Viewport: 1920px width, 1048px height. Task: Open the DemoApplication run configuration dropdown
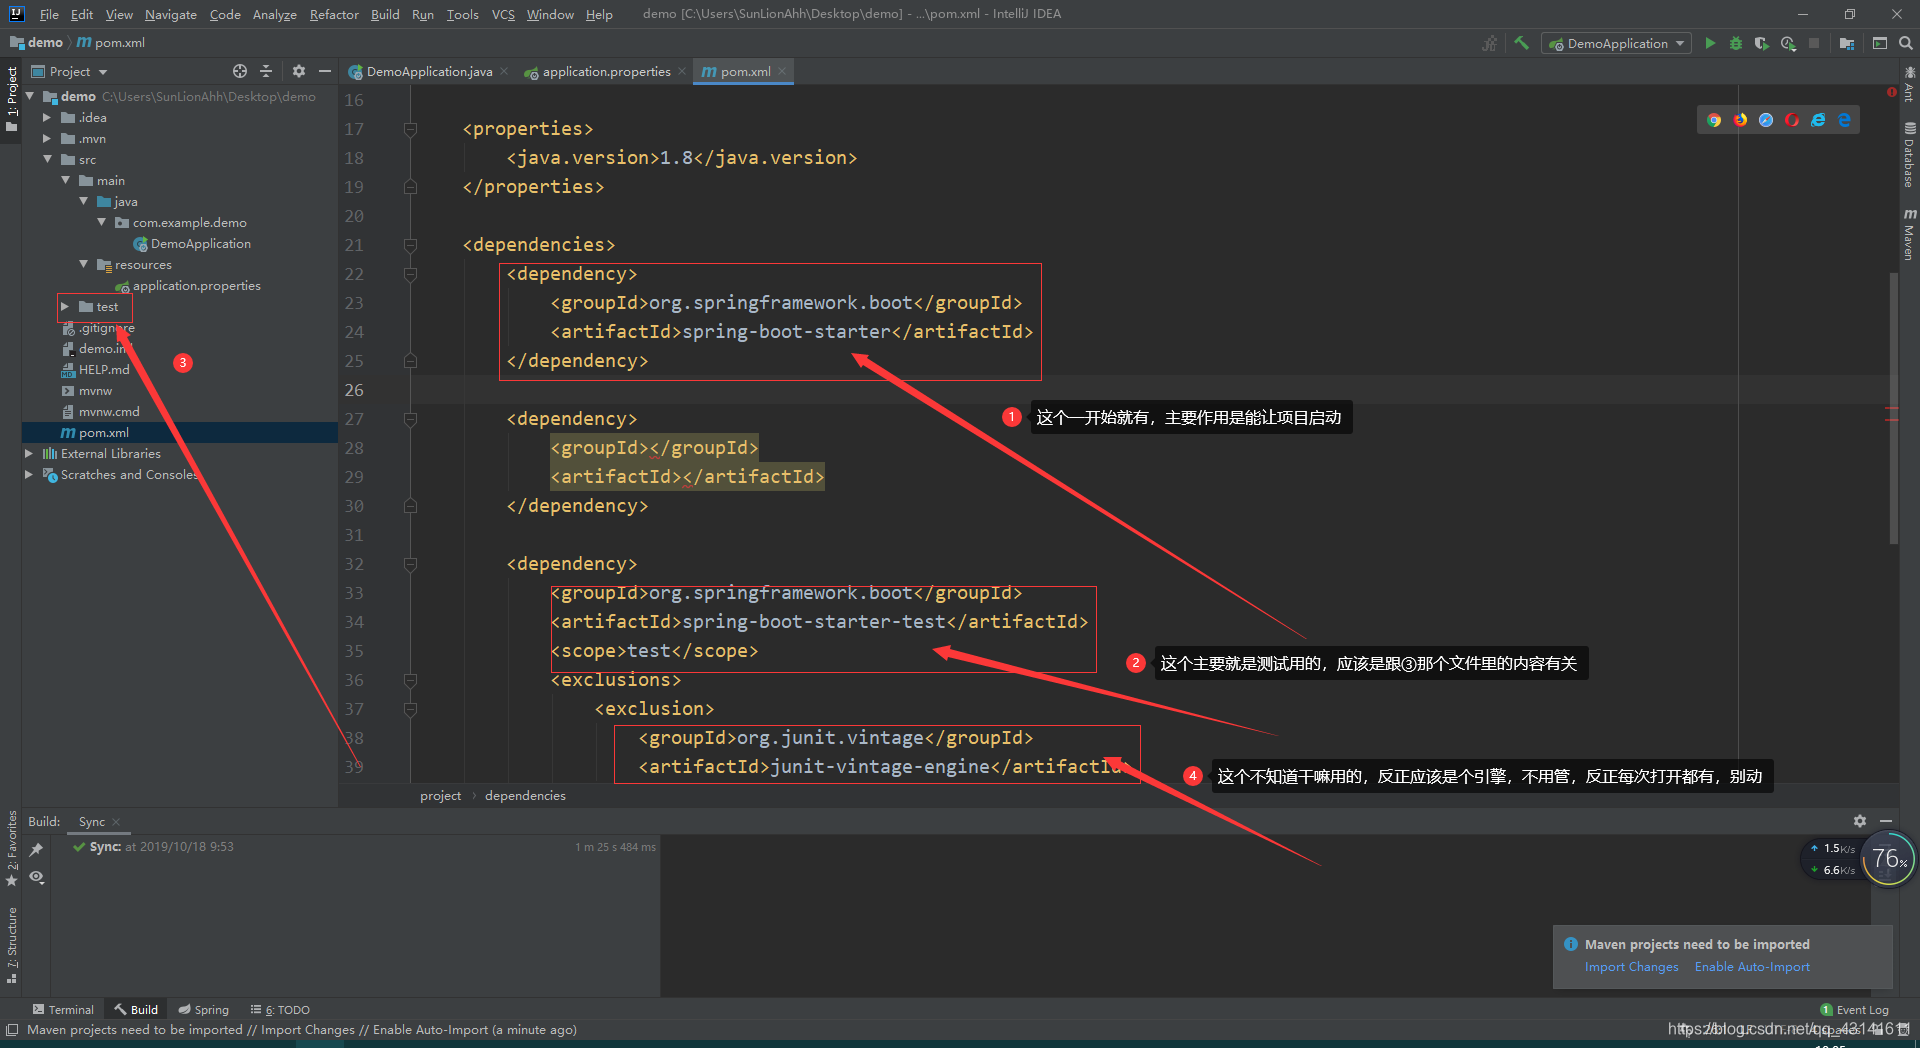tap(1617, 43)
